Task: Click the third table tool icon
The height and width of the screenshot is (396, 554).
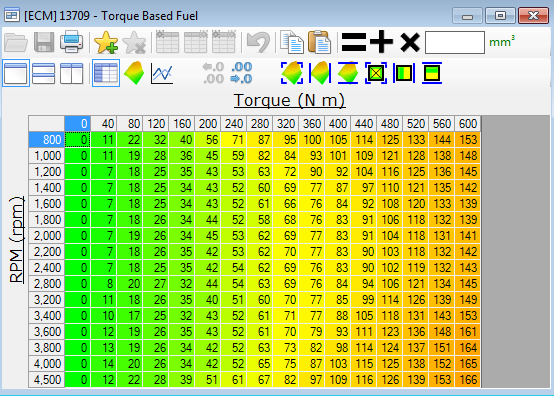Action: [224, 42]
